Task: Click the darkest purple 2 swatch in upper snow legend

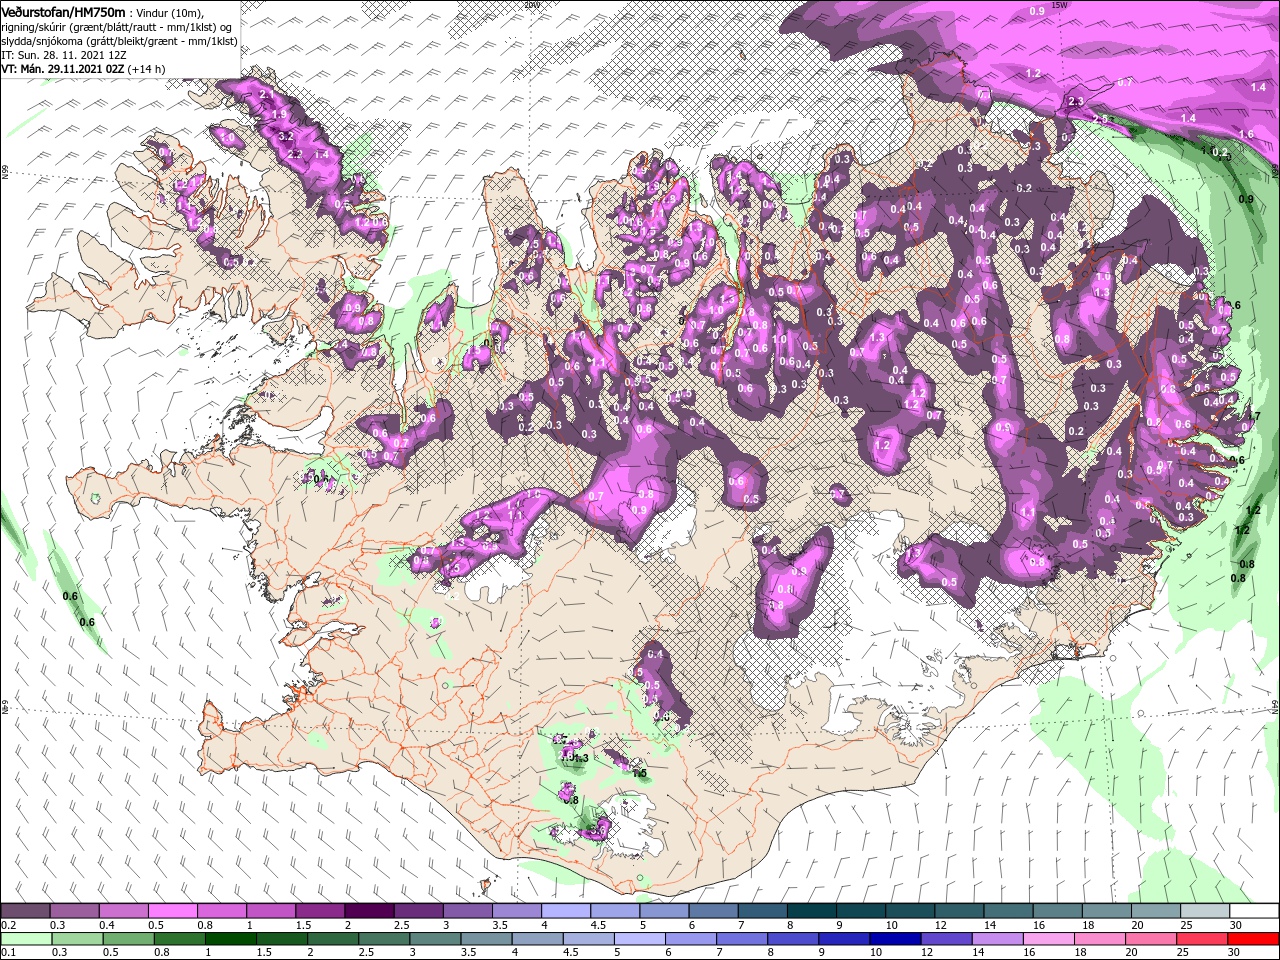Action: 369,911
